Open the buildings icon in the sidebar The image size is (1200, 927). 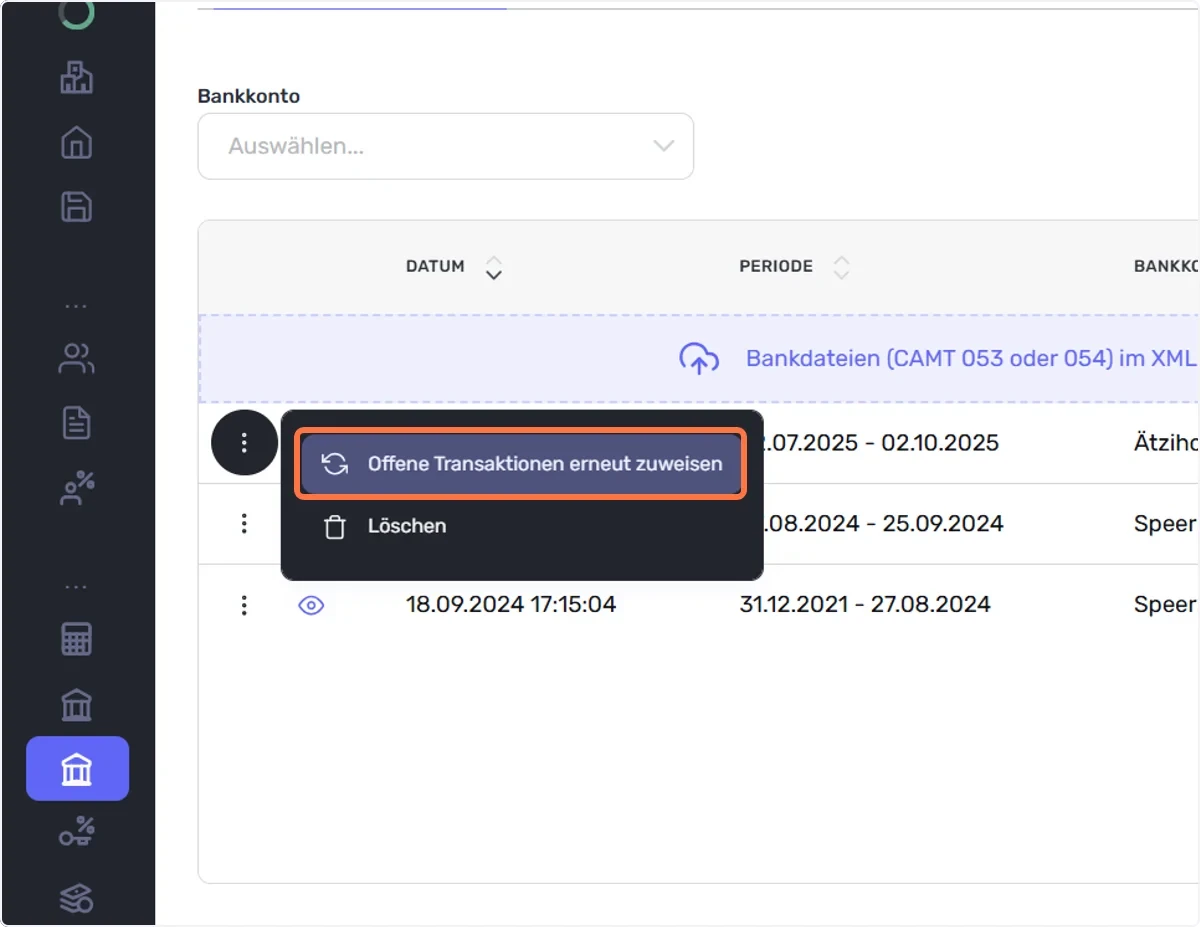pos(77,78)
